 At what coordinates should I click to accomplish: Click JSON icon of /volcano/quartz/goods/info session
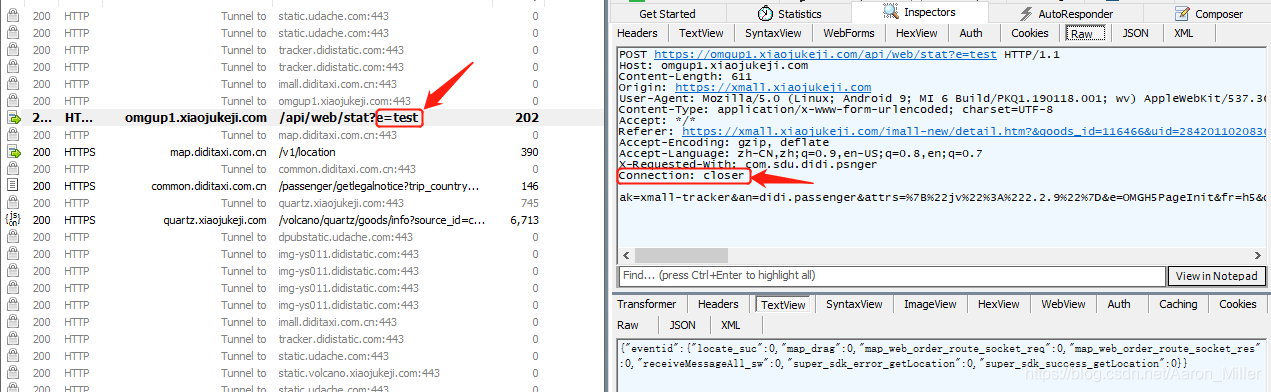click(x=13, y=220)
